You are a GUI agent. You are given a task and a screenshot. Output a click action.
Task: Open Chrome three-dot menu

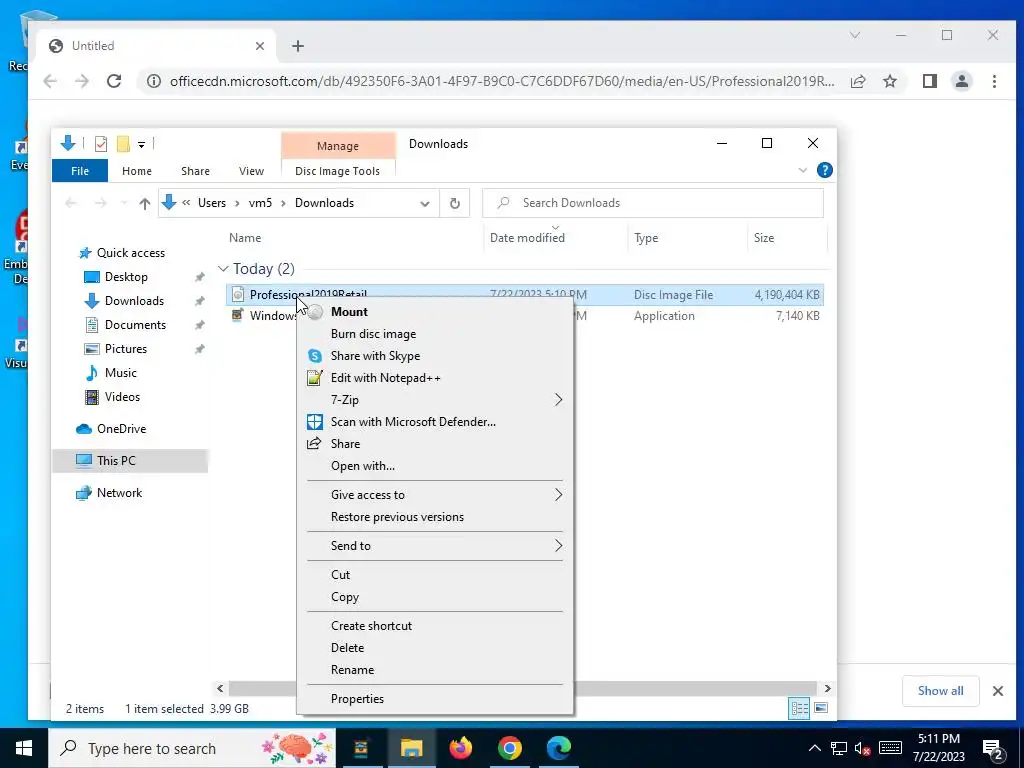[994, 81]
